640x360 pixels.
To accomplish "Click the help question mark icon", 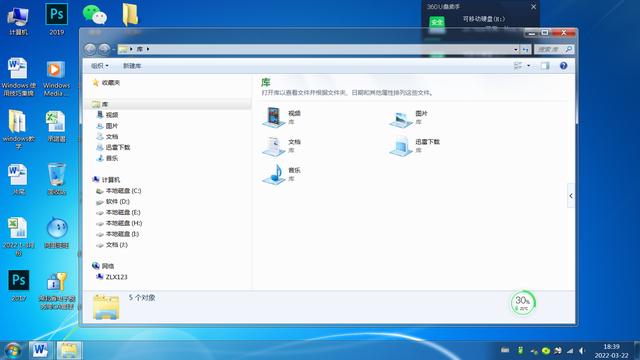I will coord(563,66).
